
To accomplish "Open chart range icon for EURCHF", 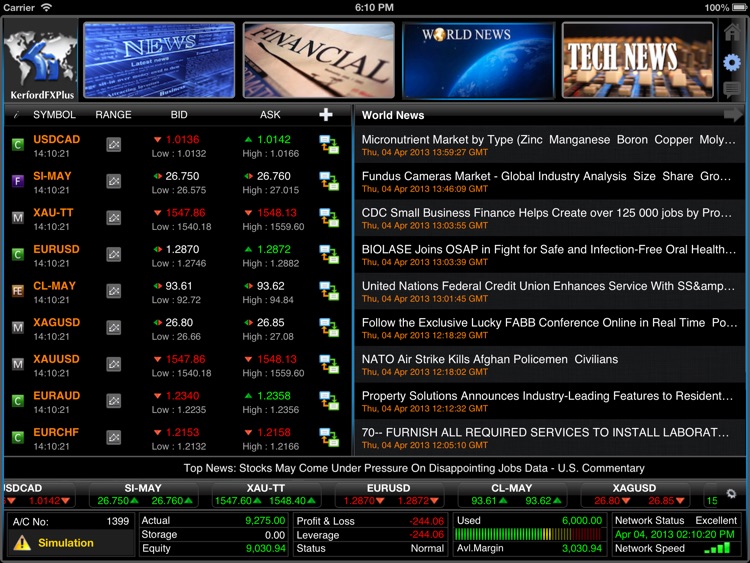I will 113,437.
